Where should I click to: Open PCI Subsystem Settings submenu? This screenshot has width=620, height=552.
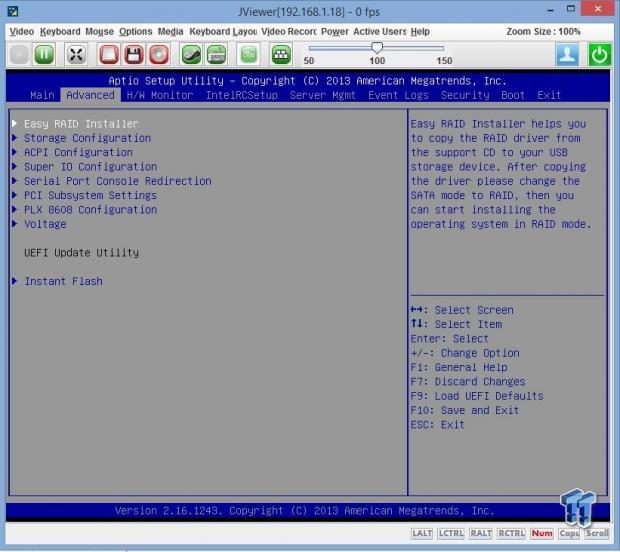(x=90, y=195)
